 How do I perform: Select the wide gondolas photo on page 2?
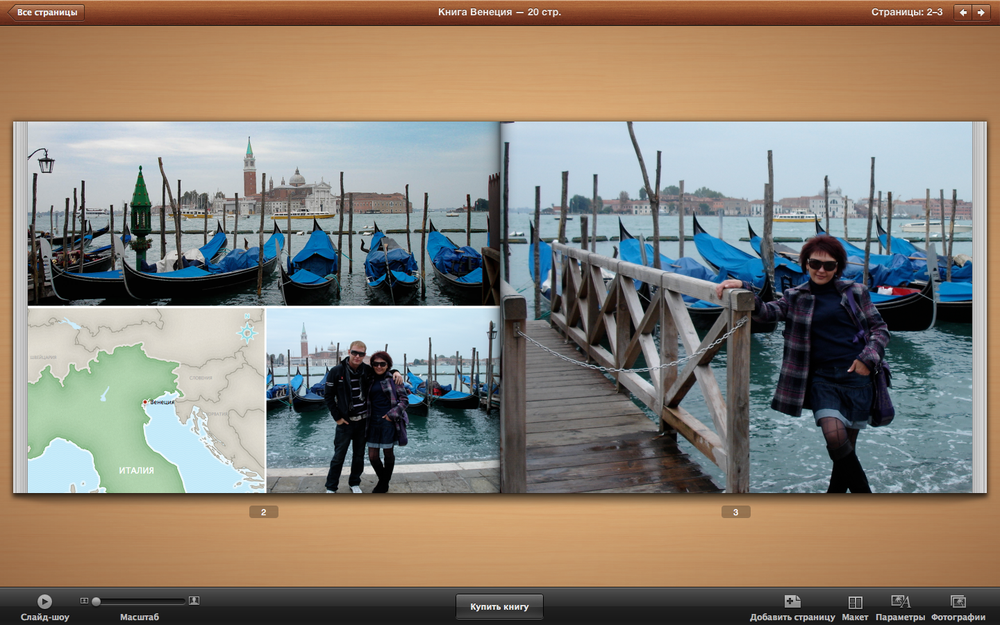coord(263,214)
